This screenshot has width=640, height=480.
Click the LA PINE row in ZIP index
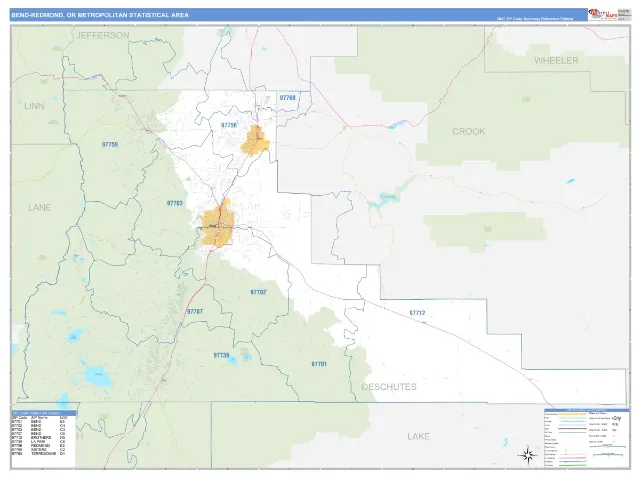39,442
